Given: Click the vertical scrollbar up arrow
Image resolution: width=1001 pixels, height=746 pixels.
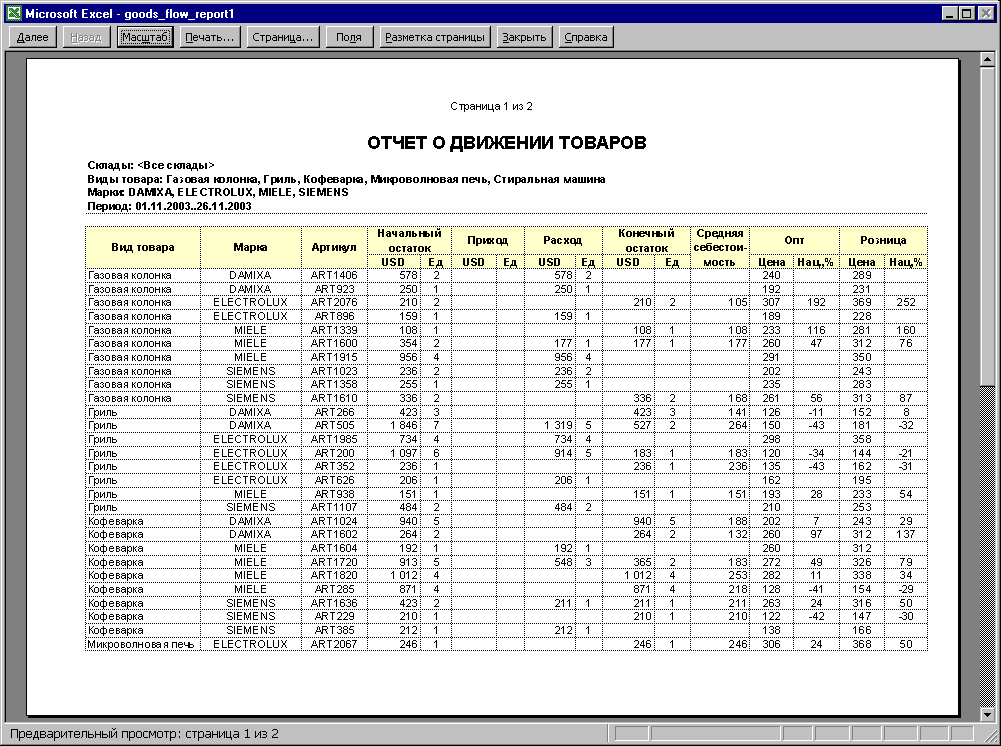Looking at the screenshot, I should pyautogui.click(x=987, y=60).
